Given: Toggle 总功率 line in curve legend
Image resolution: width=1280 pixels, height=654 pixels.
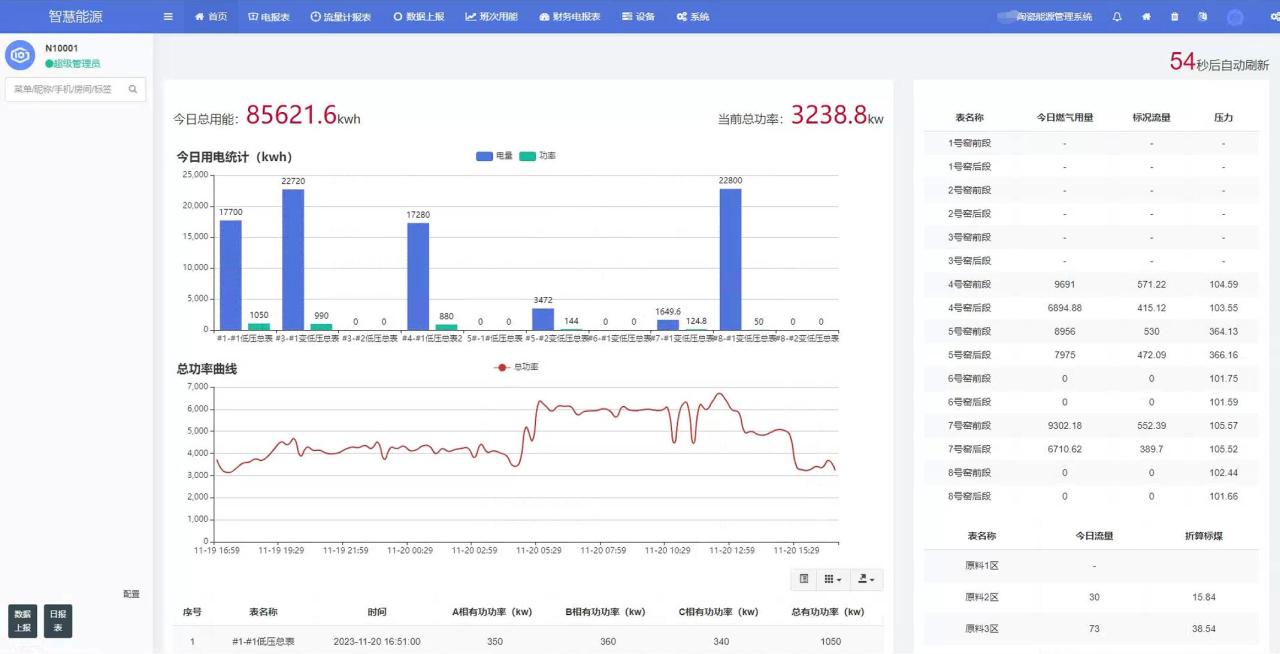Looking at the screenshot, I should click(517, 368).
